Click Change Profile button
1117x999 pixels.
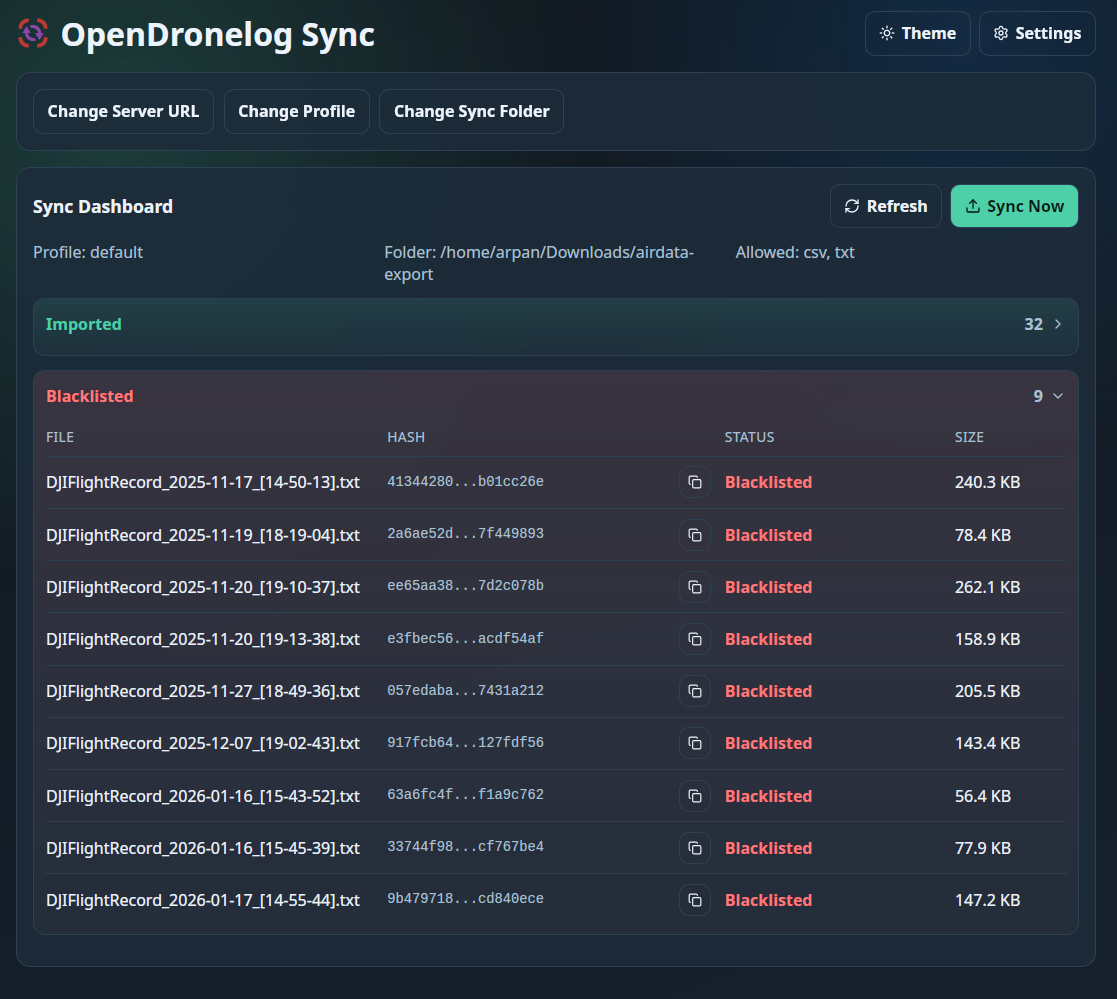pos(296,111)
